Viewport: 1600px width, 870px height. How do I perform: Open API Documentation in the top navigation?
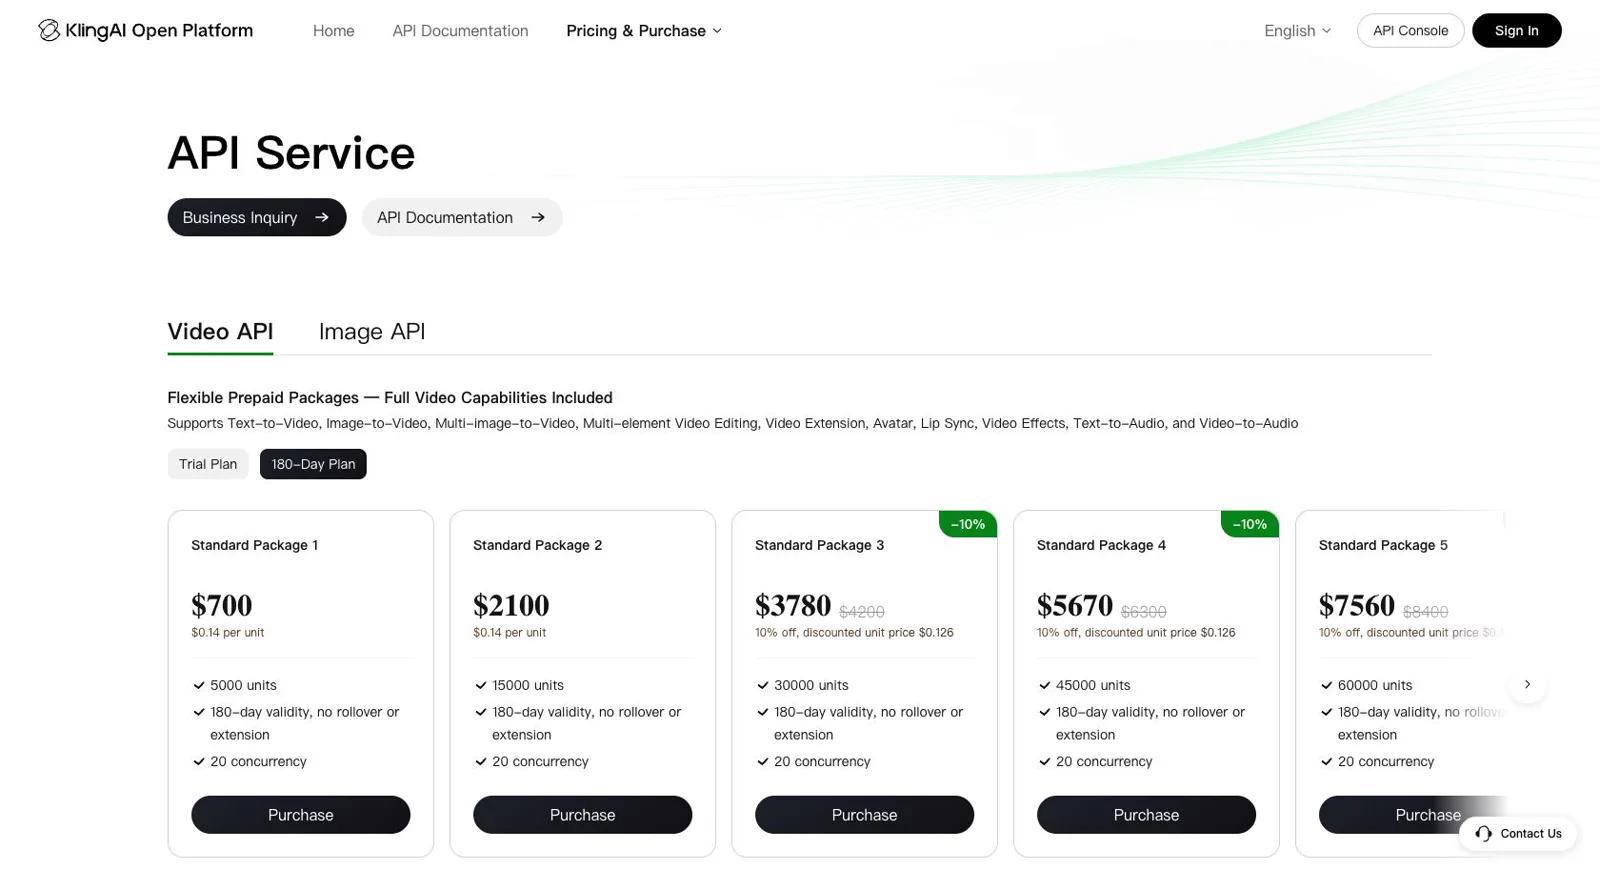460,31
